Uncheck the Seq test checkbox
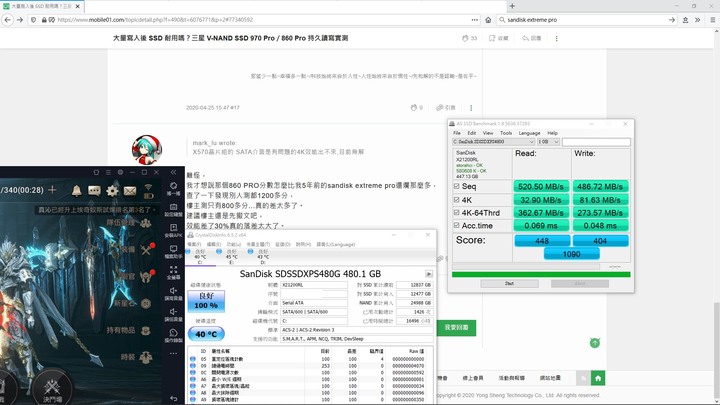Image resolution: width=720 pixels, height=405 pixels. (456, 186)
